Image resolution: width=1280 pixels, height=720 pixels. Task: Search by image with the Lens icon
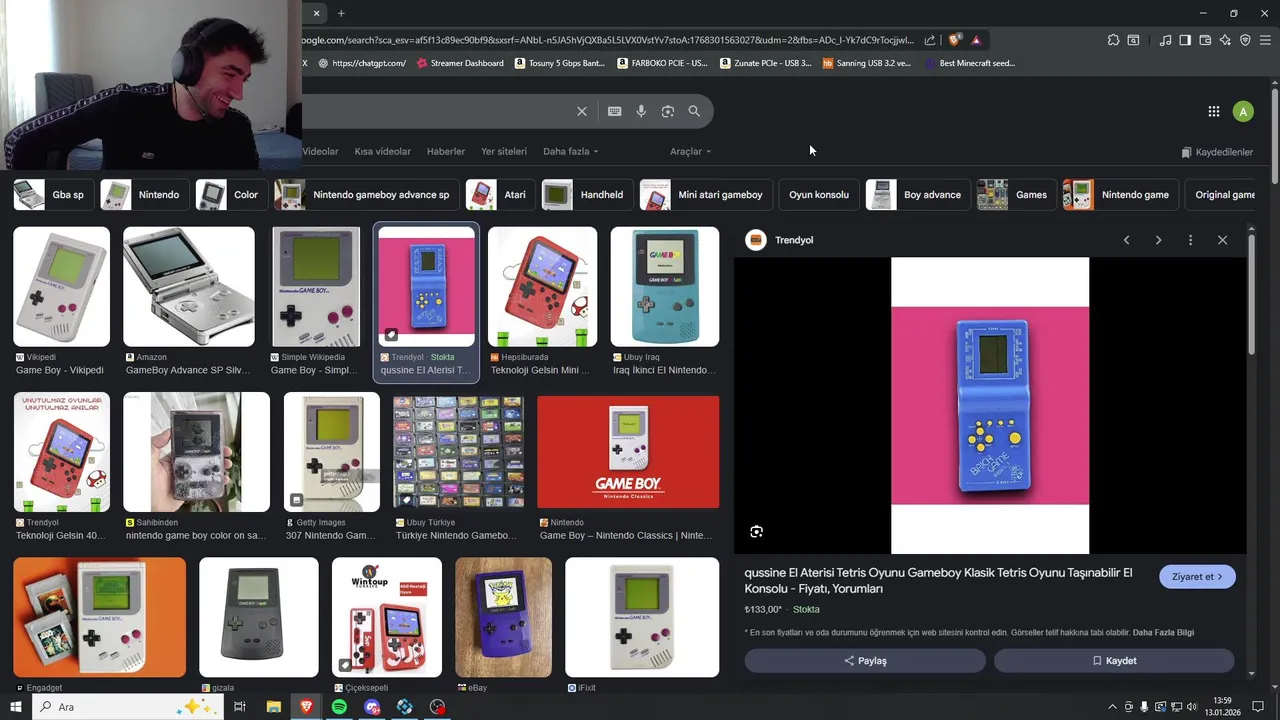point(668,111)
